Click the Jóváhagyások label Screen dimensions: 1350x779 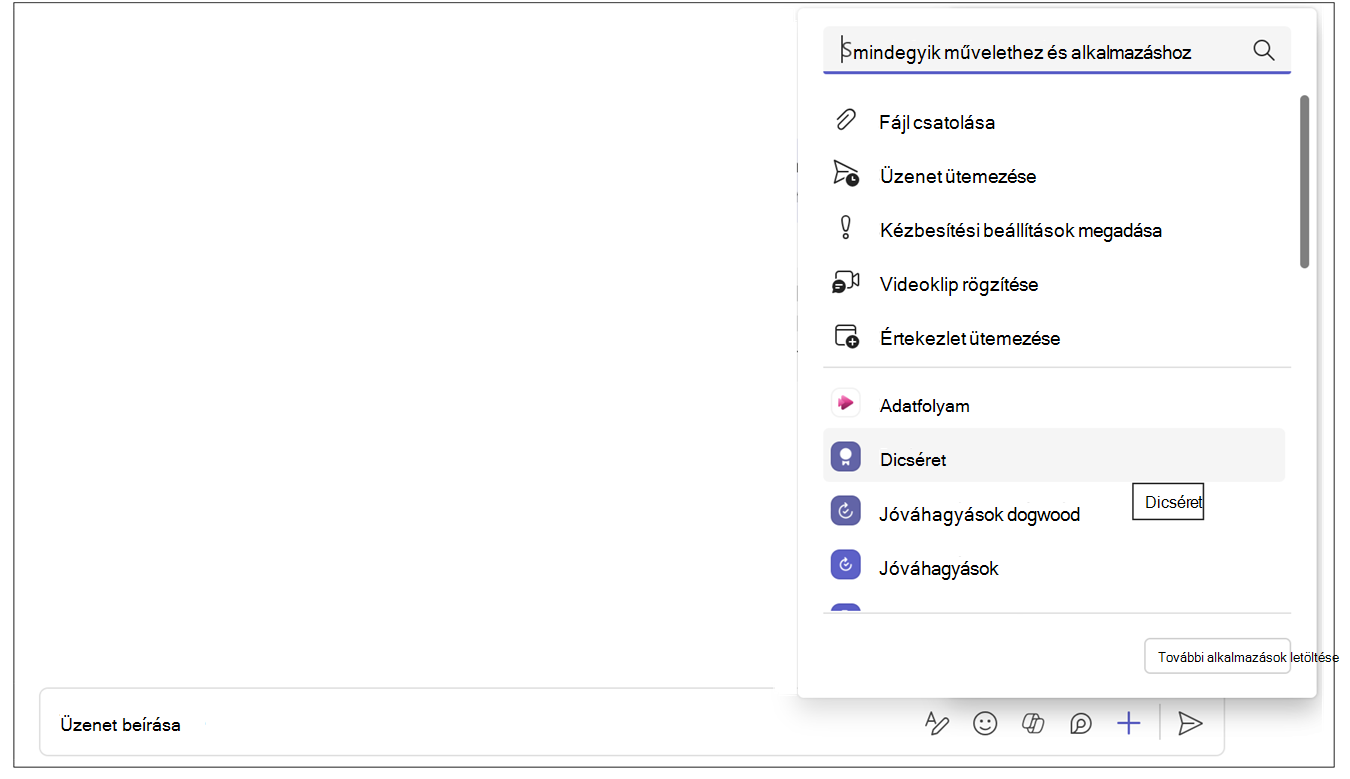(x=938, y=568)
